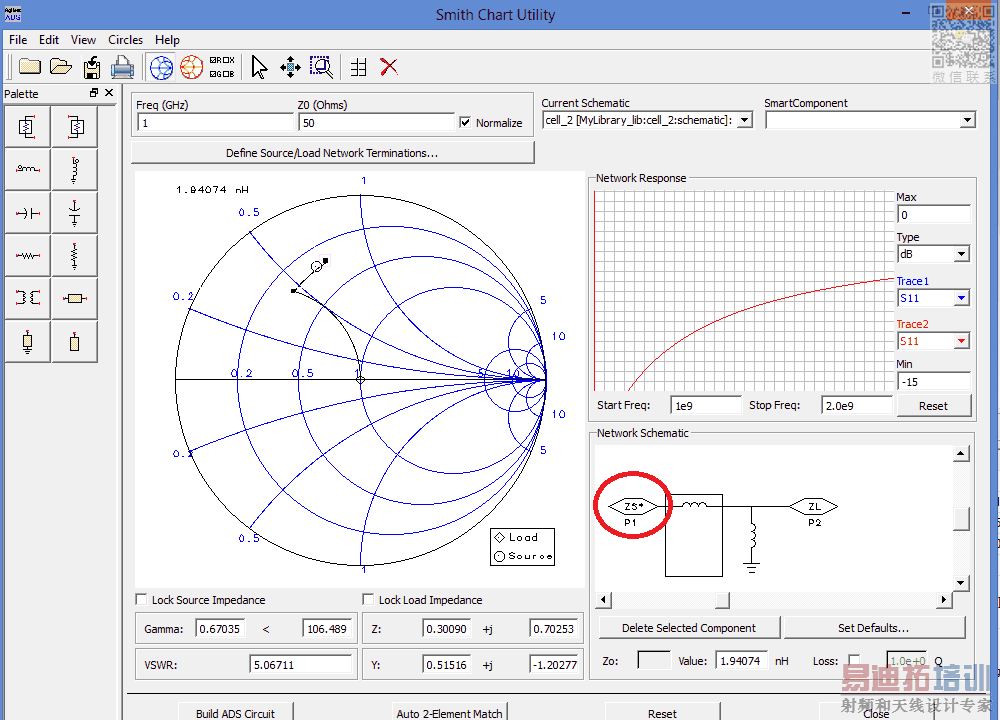The height and width of the screenshot is (720, 1000).
Task: Select the shunt capacitor palette component
Action: pos(74,213)
